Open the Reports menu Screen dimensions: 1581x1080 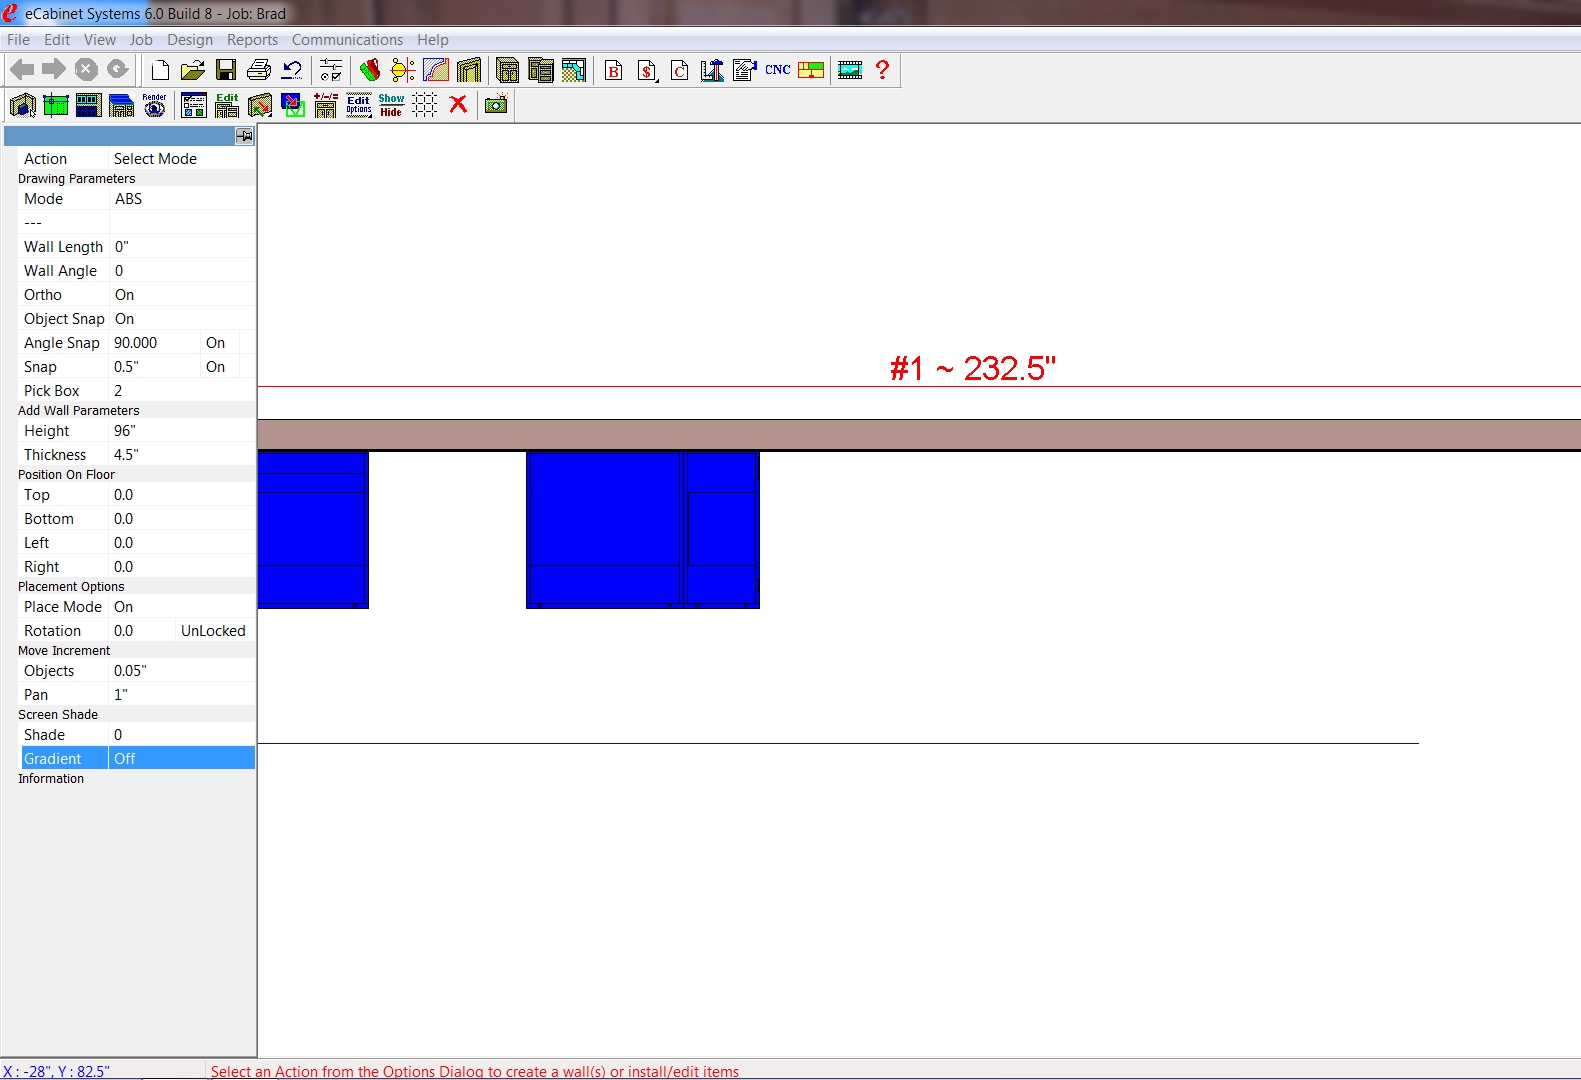pyautogui.click(x=252, y=40)
